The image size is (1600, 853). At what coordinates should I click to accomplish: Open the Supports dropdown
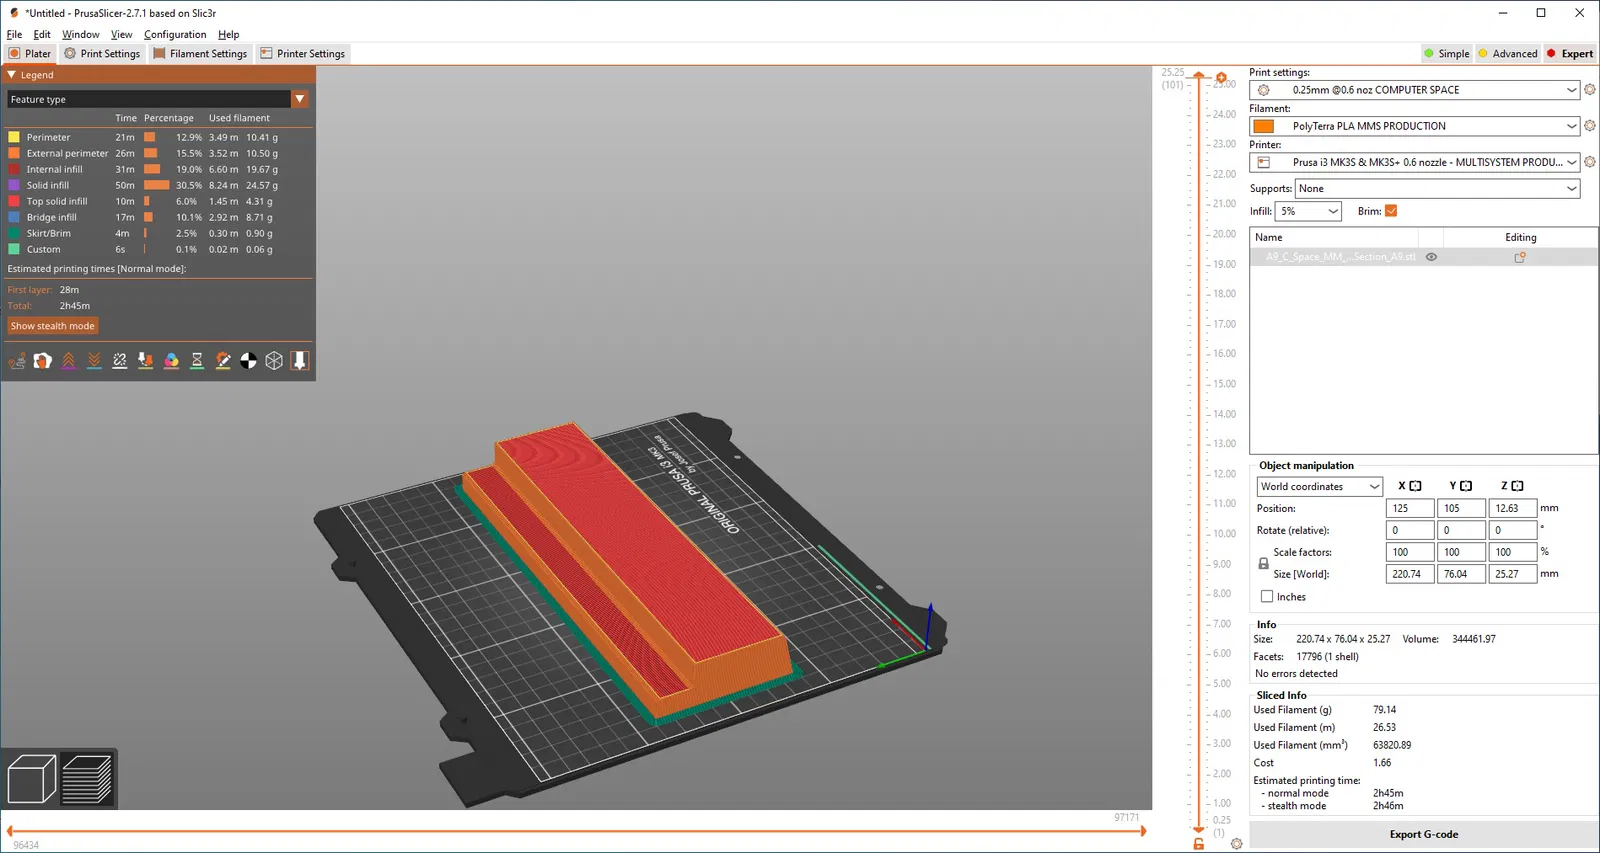1437,188
